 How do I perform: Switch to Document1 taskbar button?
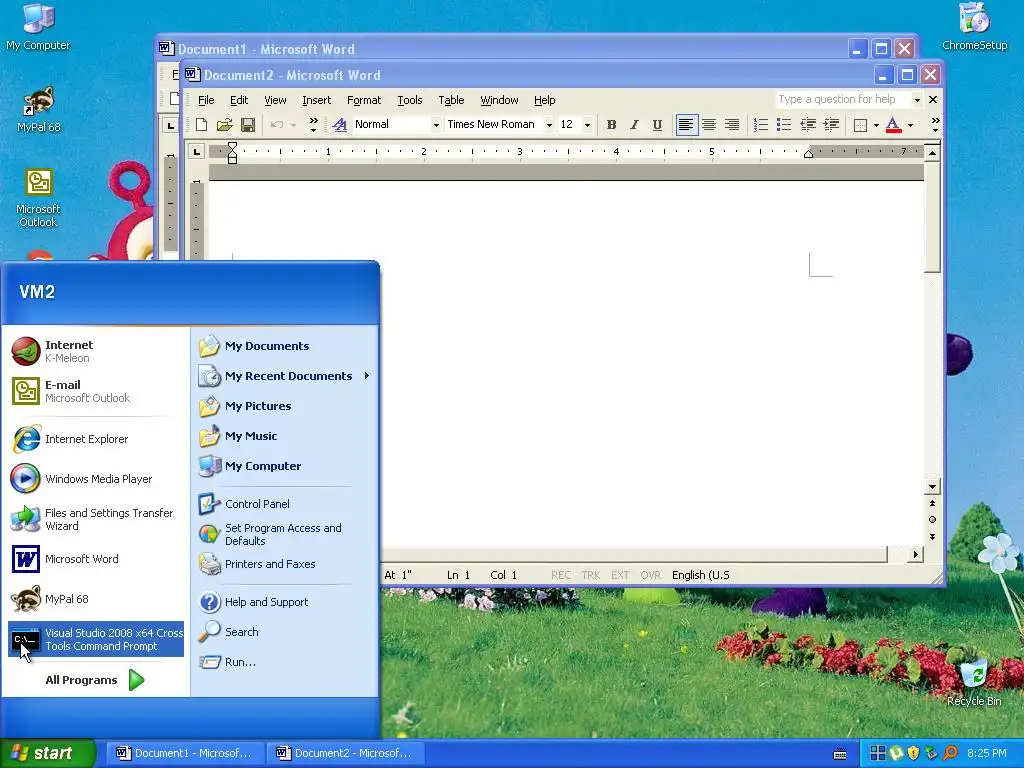pyautogui.click(x=185, y=753)
